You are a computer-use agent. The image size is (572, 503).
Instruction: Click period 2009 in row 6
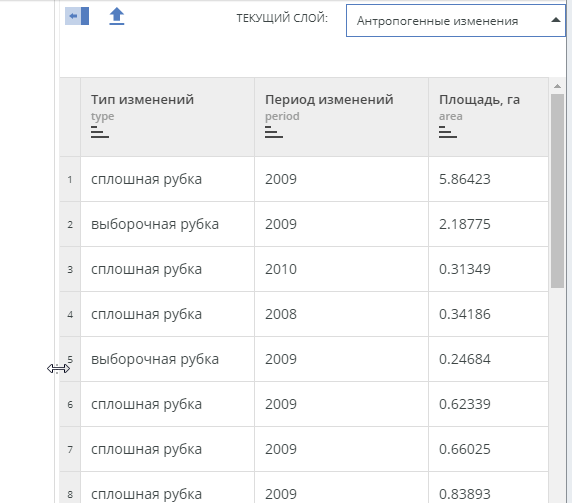click(x=281, y=404)
